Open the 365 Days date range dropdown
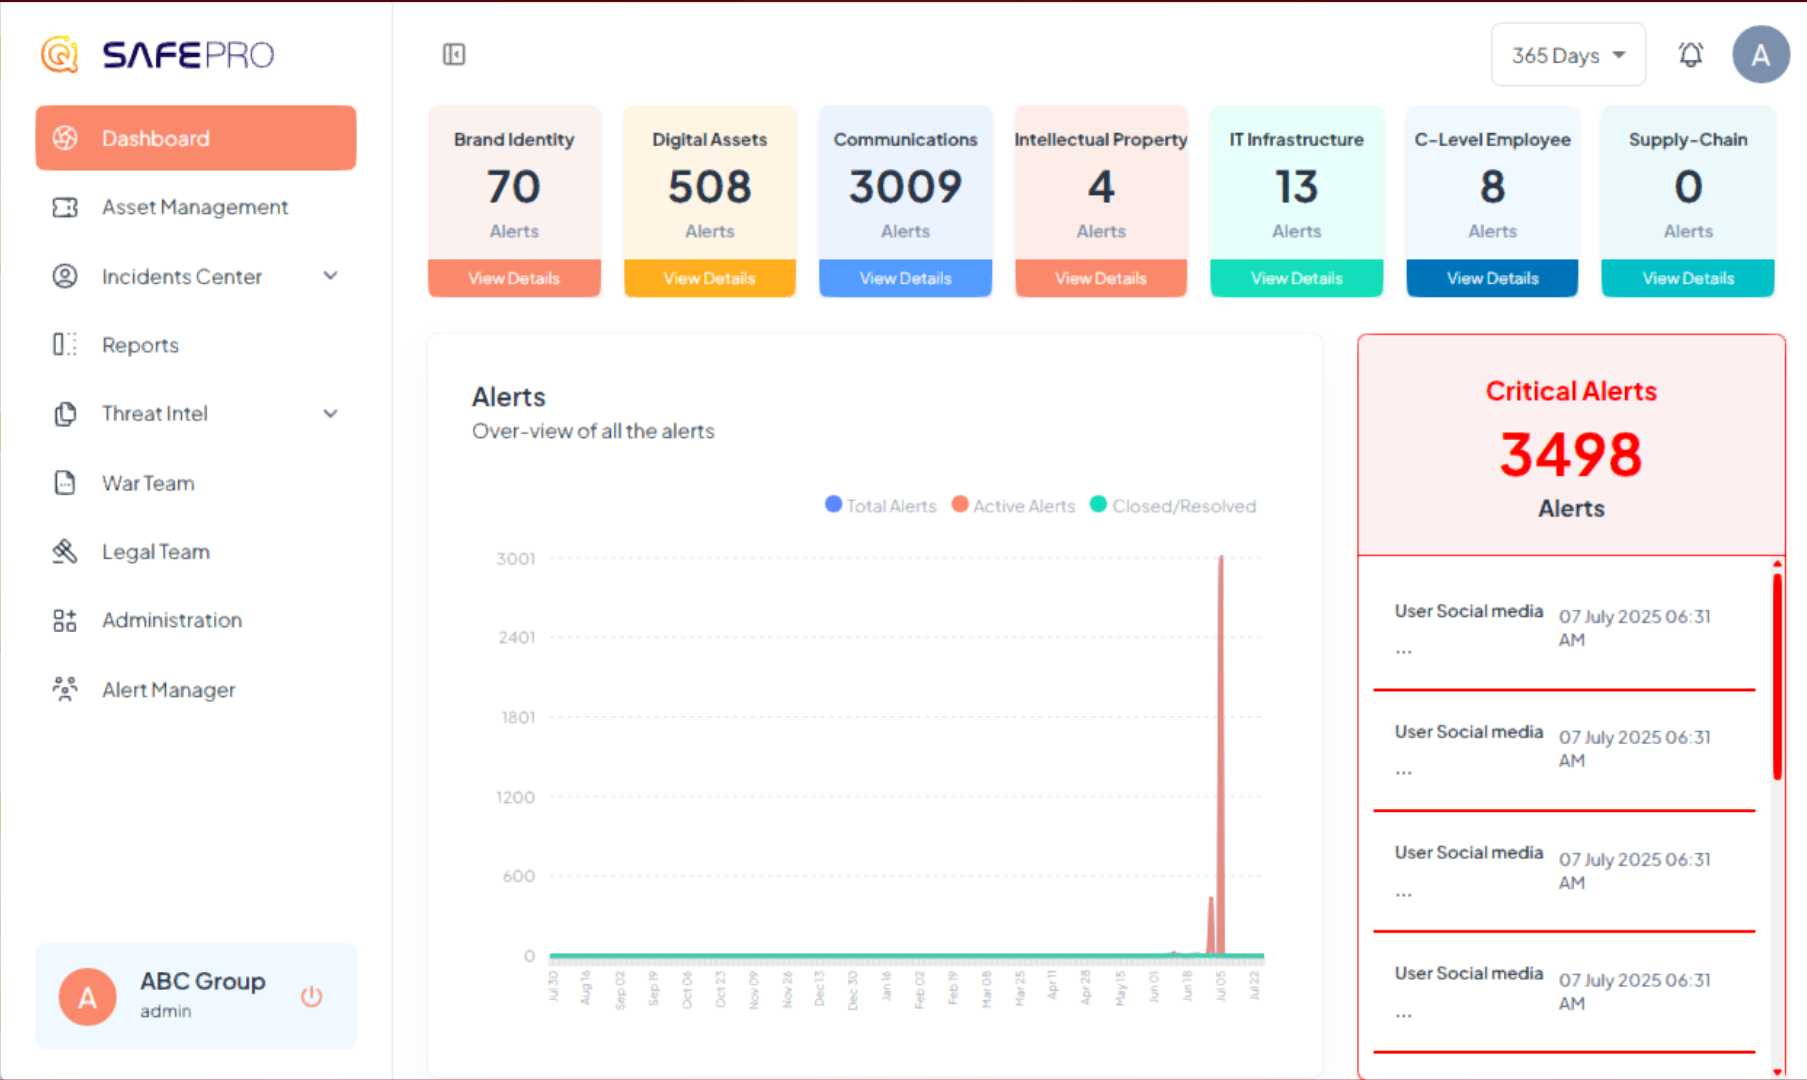The height and width of the screenshot is (1080, 1807). pos(1568,54)
